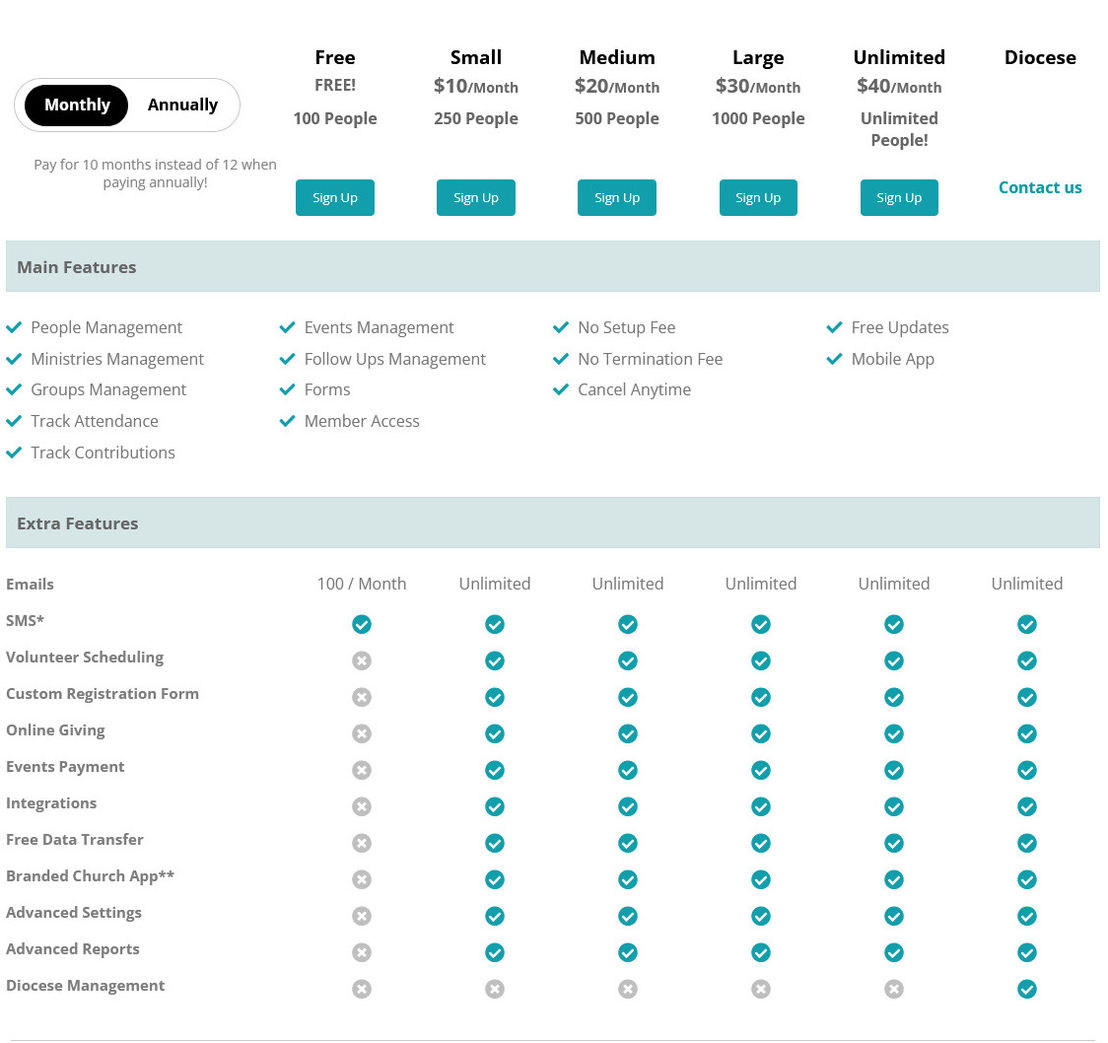
Task: Click the Extra Features section header
Action: (553, 523)
